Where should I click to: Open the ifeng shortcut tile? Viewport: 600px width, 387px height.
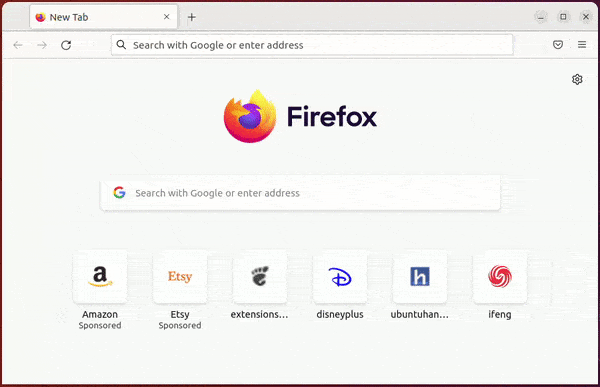coord(500,277)
